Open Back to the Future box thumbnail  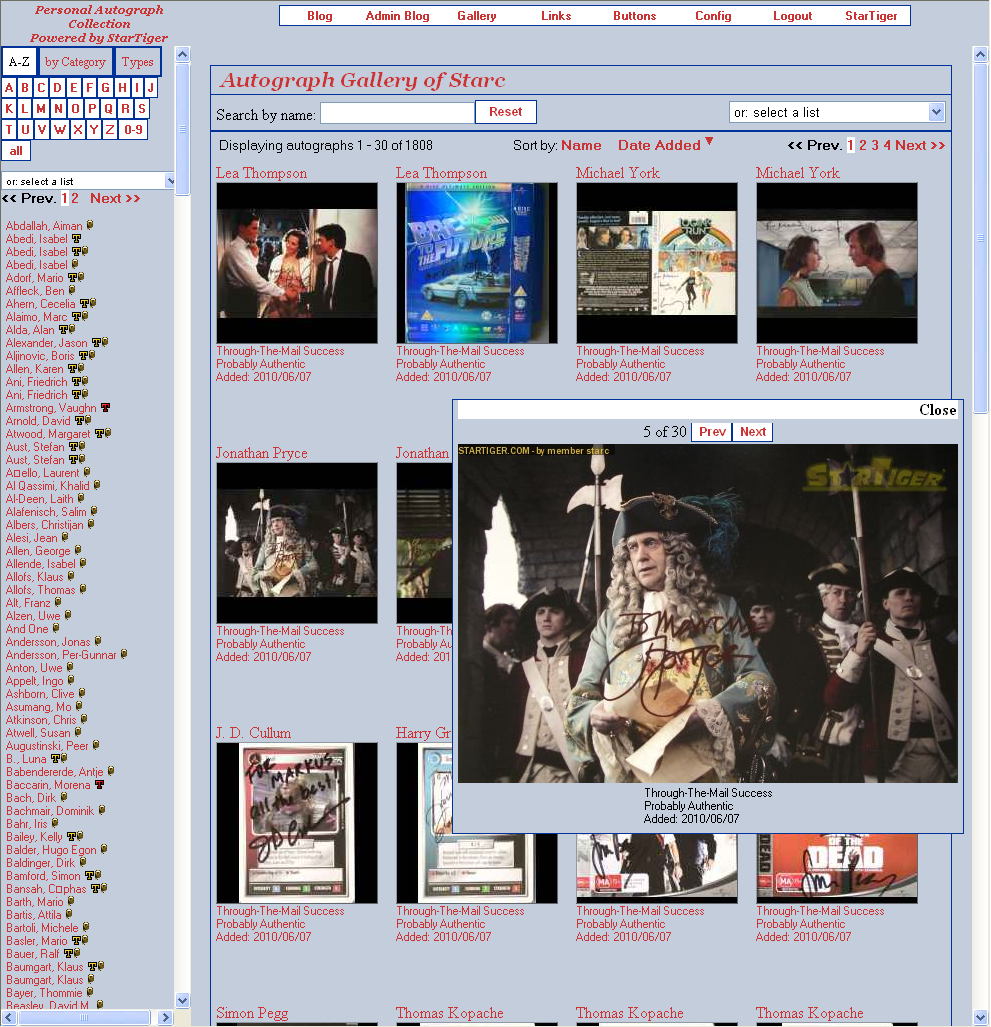(477, 263)
